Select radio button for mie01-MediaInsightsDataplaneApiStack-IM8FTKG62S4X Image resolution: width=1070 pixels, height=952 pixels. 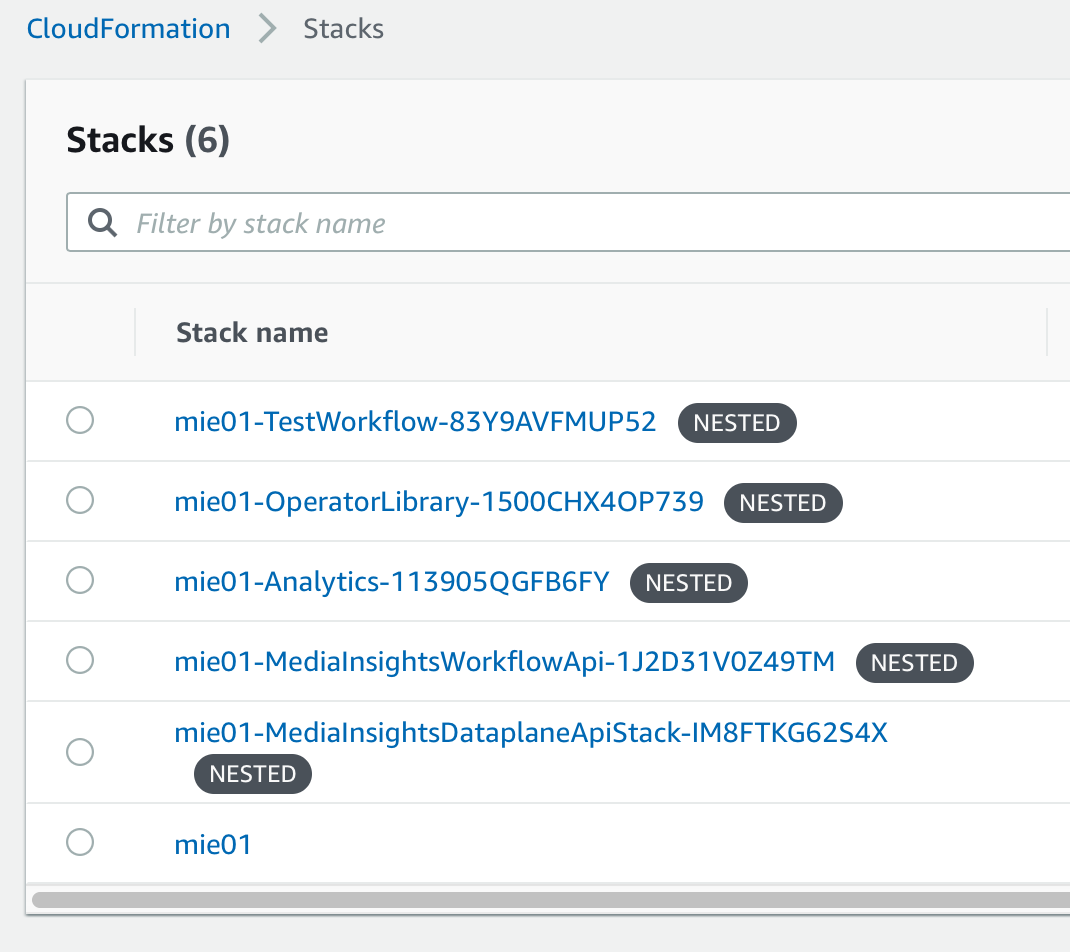(80, 752)
